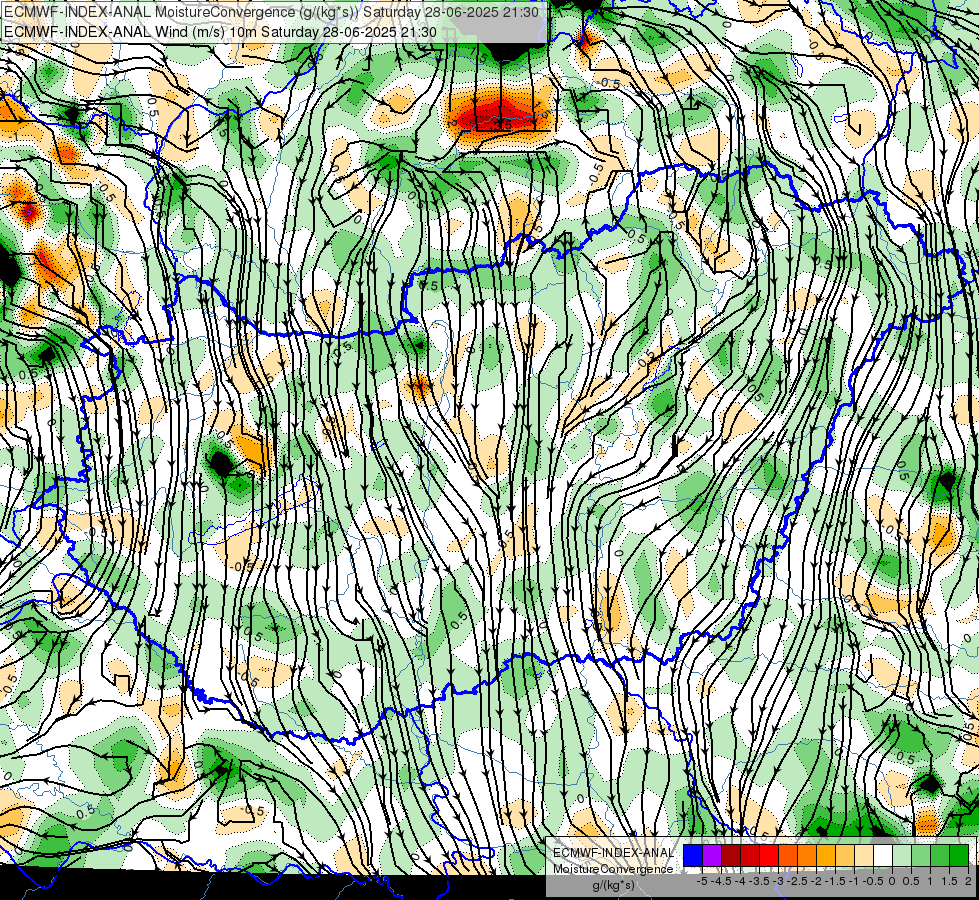This screenshot has height=900, width=979.
Task: Select the pale peach swatch above -0.5
Action: click(864, 855)
